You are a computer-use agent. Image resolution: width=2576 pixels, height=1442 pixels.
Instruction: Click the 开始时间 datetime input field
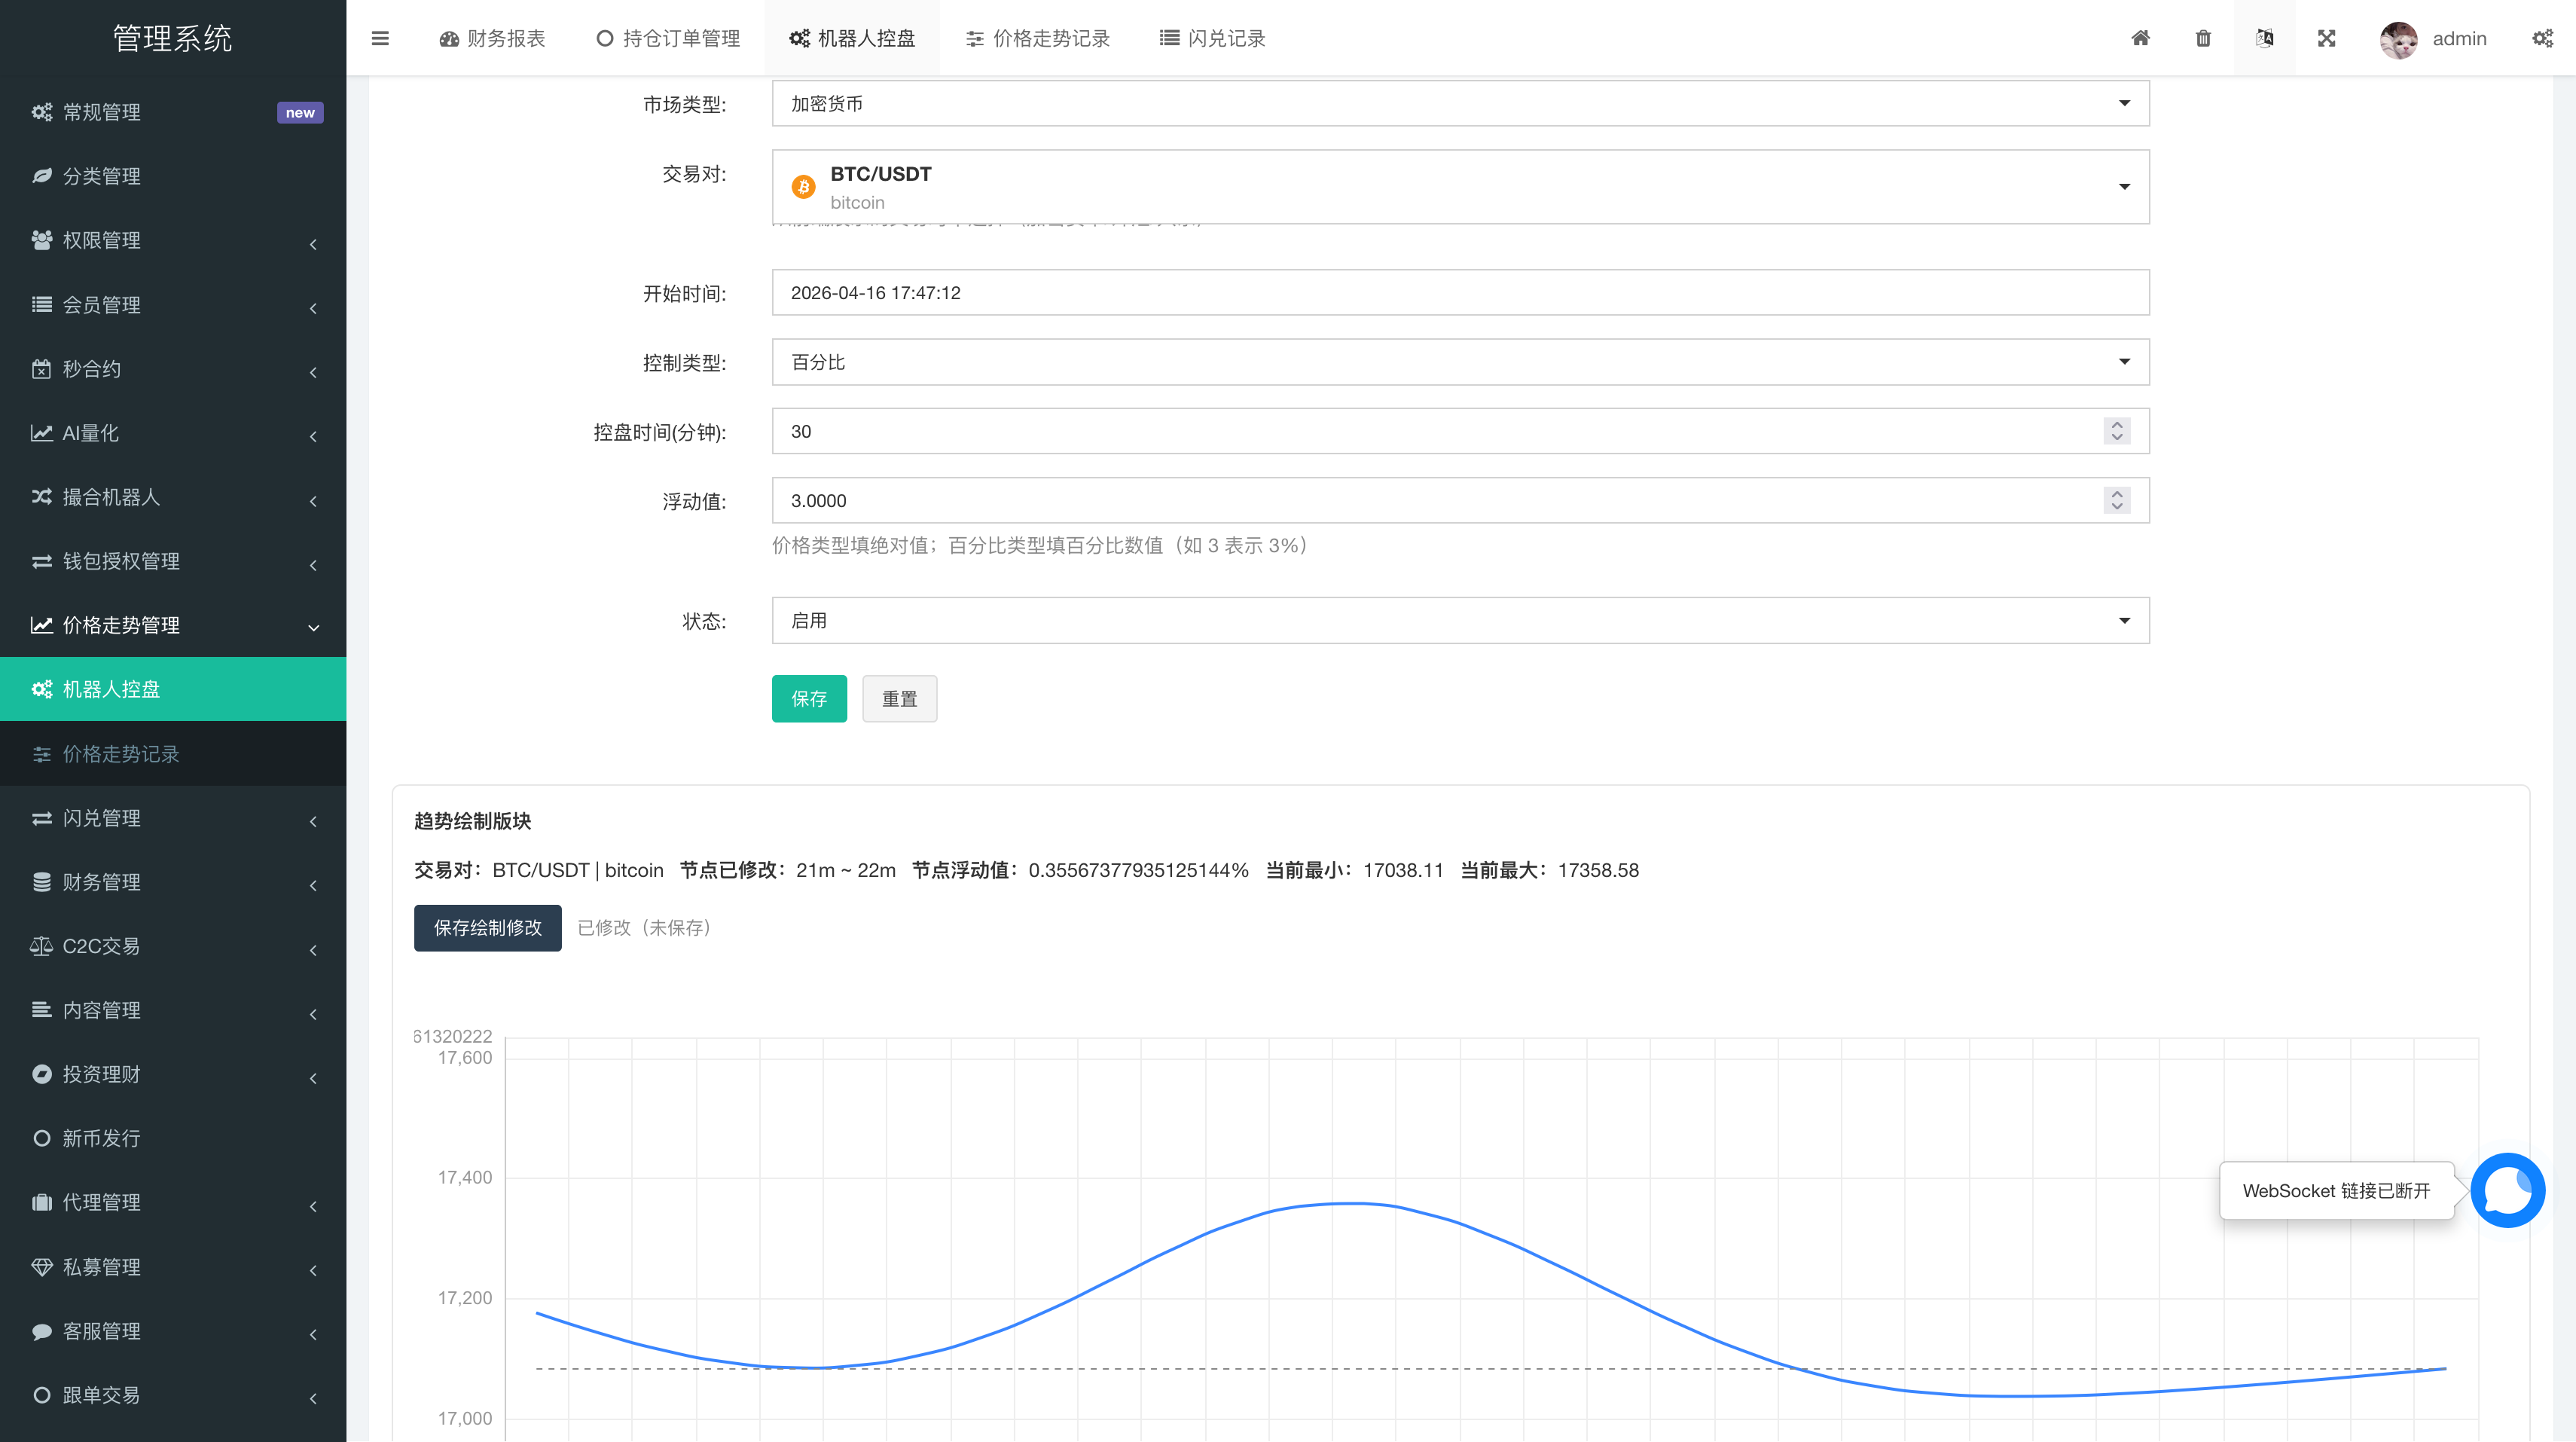(1460, 292)
